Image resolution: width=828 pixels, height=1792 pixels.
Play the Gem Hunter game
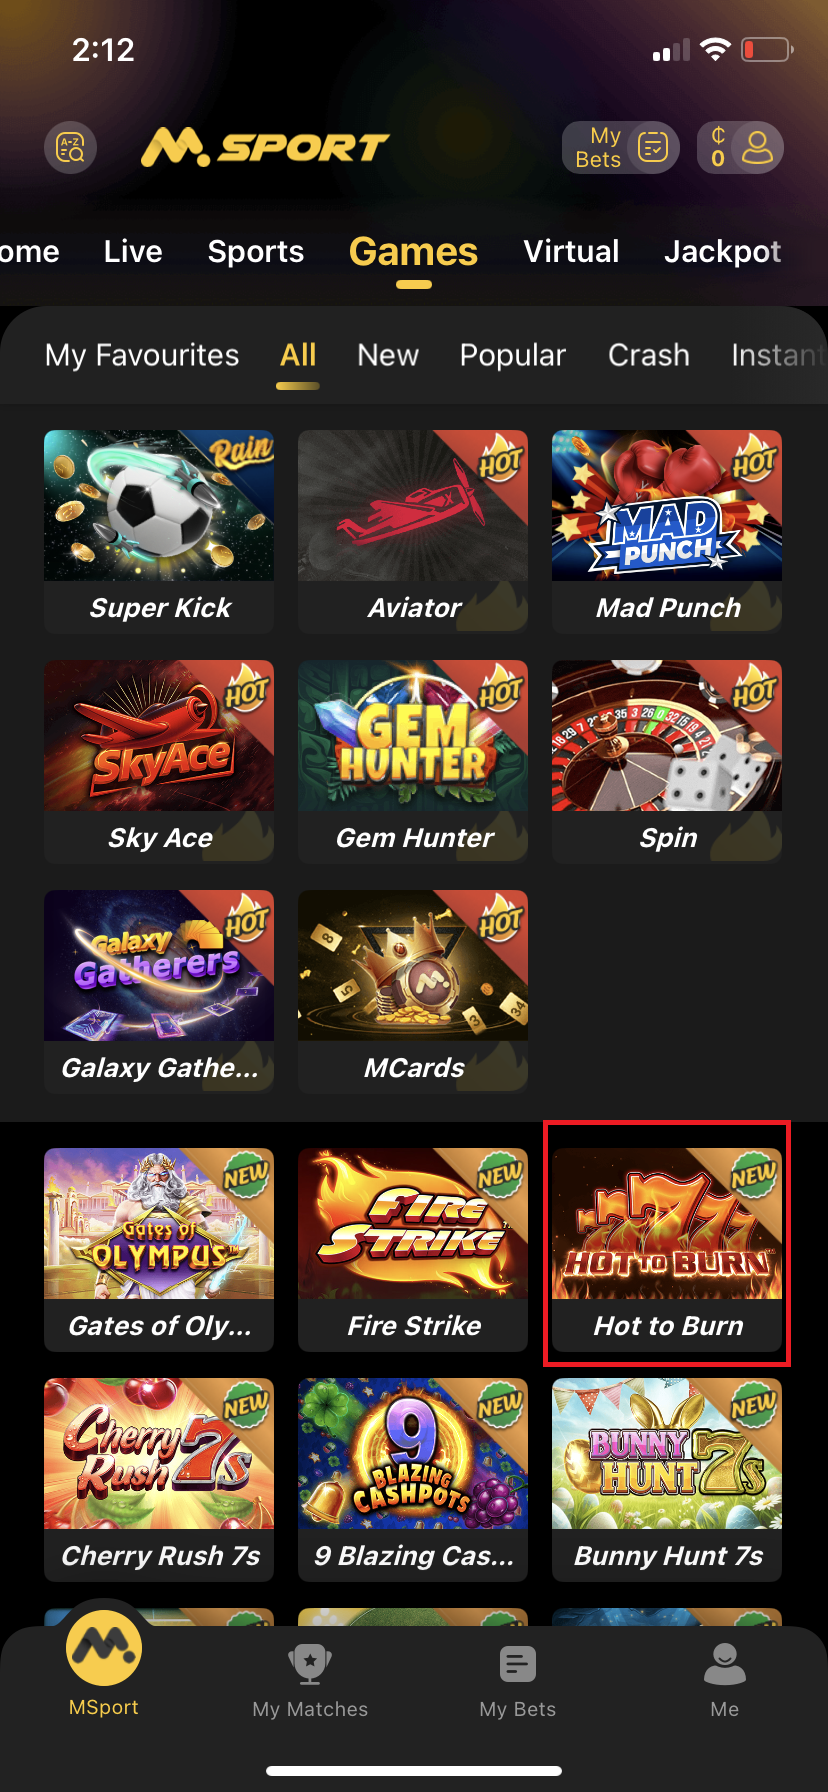pyautogui.click(x=413, y=762)
